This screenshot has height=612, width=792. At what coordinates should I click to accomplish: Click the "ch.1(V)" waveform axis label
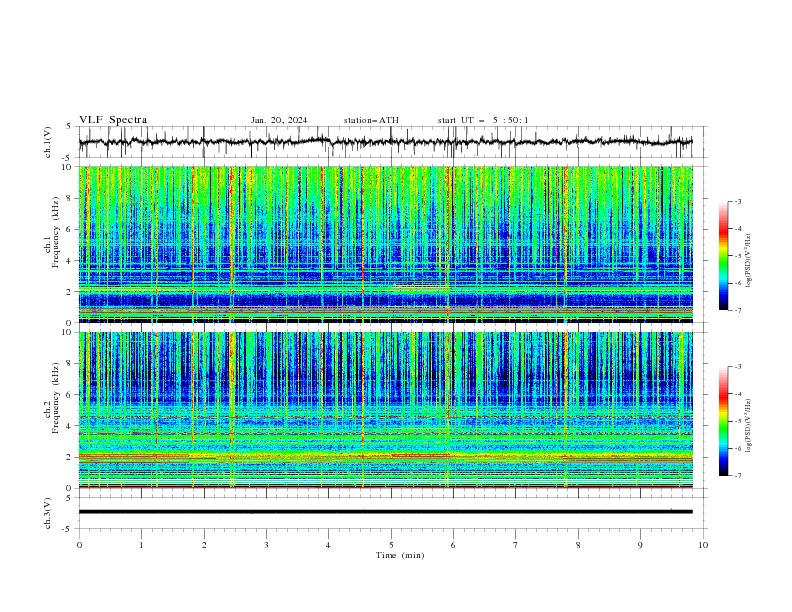click(48, 142)
